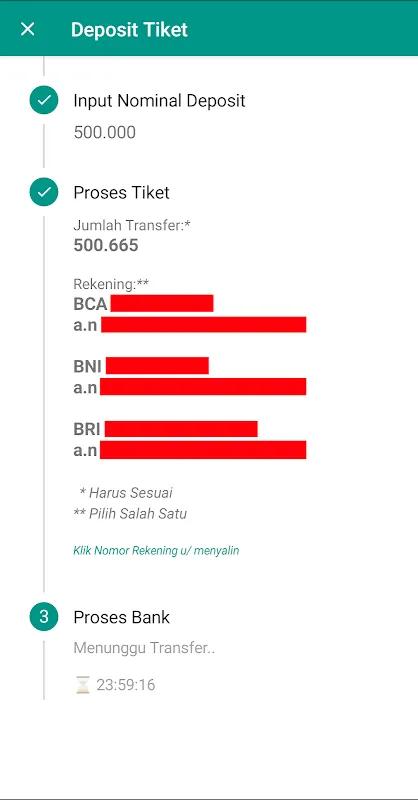Image resolution: width=418 pixels, height=800 pixels.
Task: Tap the 500.665 transfer amount
Action: 106,245
